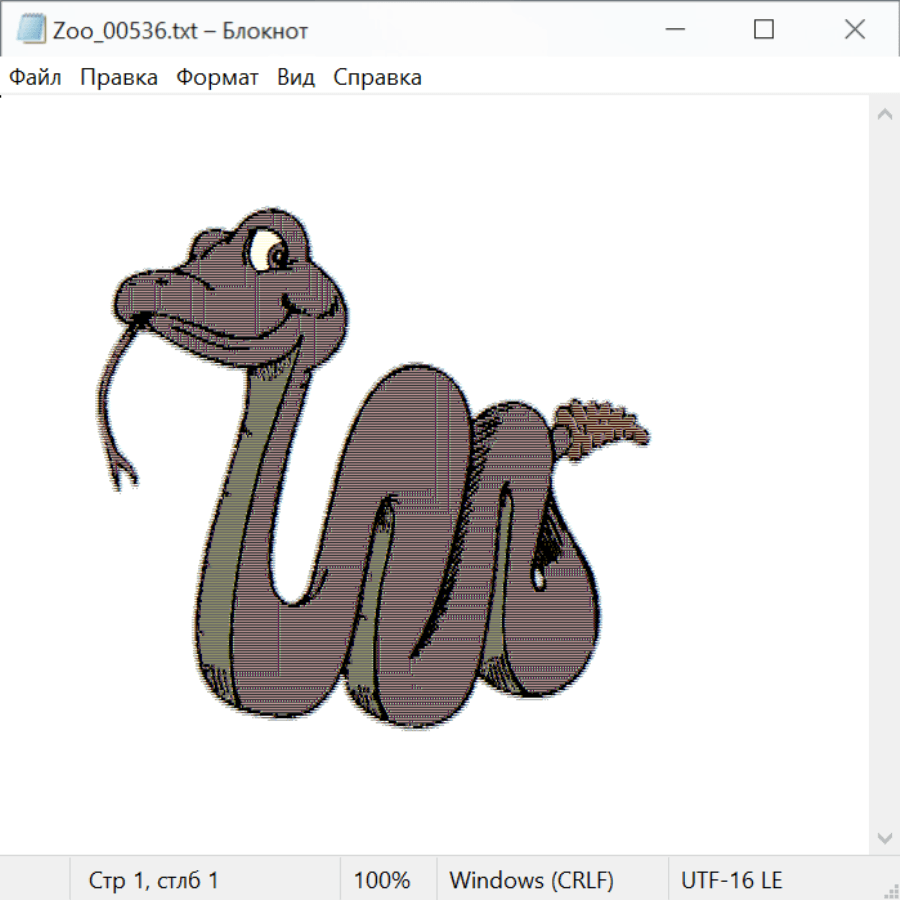Click the 'Стр 1, стлб 1' status indicator
This screenshot has height=900, width=900.
click(154, 880)
